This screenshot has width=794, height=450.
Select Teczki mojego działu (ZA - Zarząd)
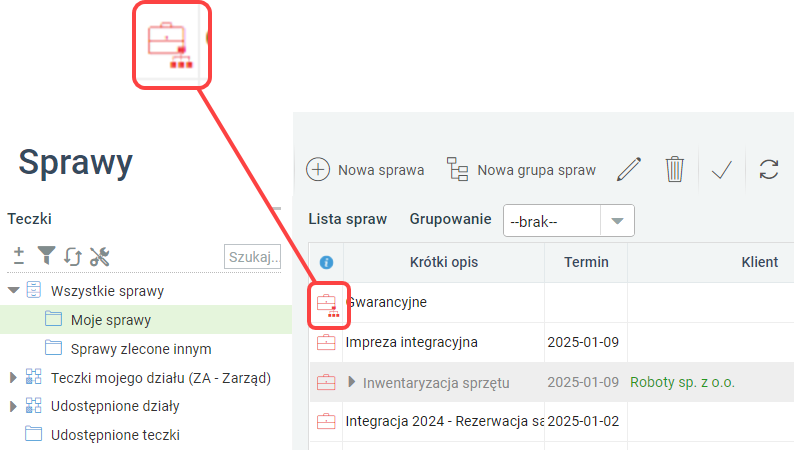[x=161, y=378]
